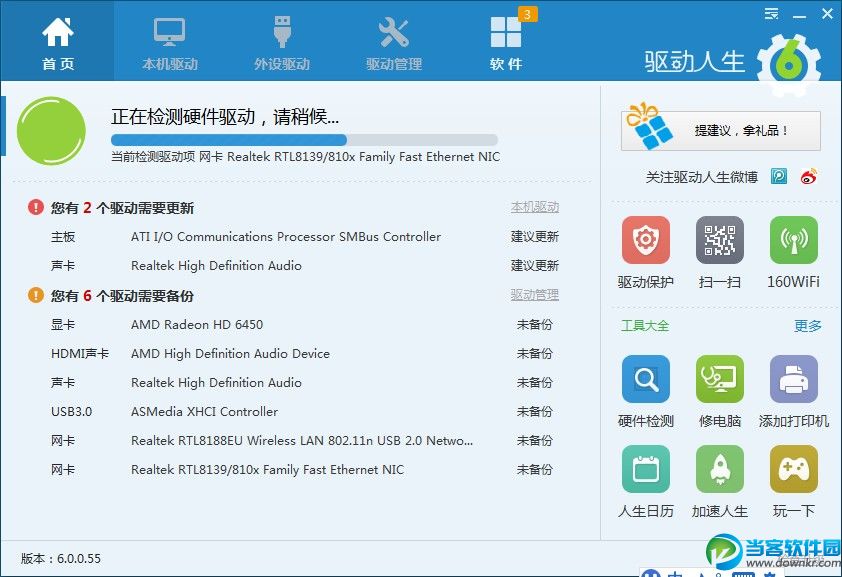Image resolution: width=842 pixels, height=577 pixels.
Task: Click 本机驱动 link beside update notice
Action: click(535, 207)
